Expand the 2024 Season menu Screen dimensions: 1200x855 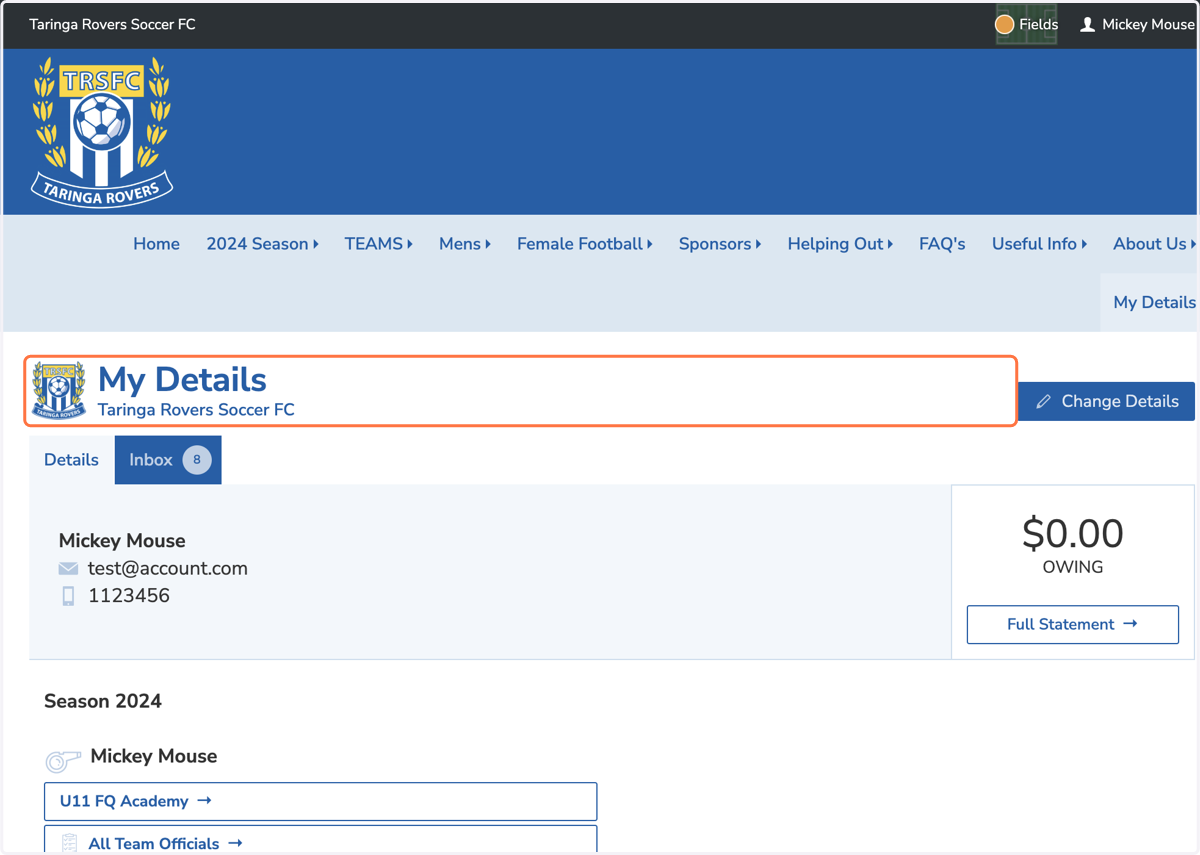[262, 244]
